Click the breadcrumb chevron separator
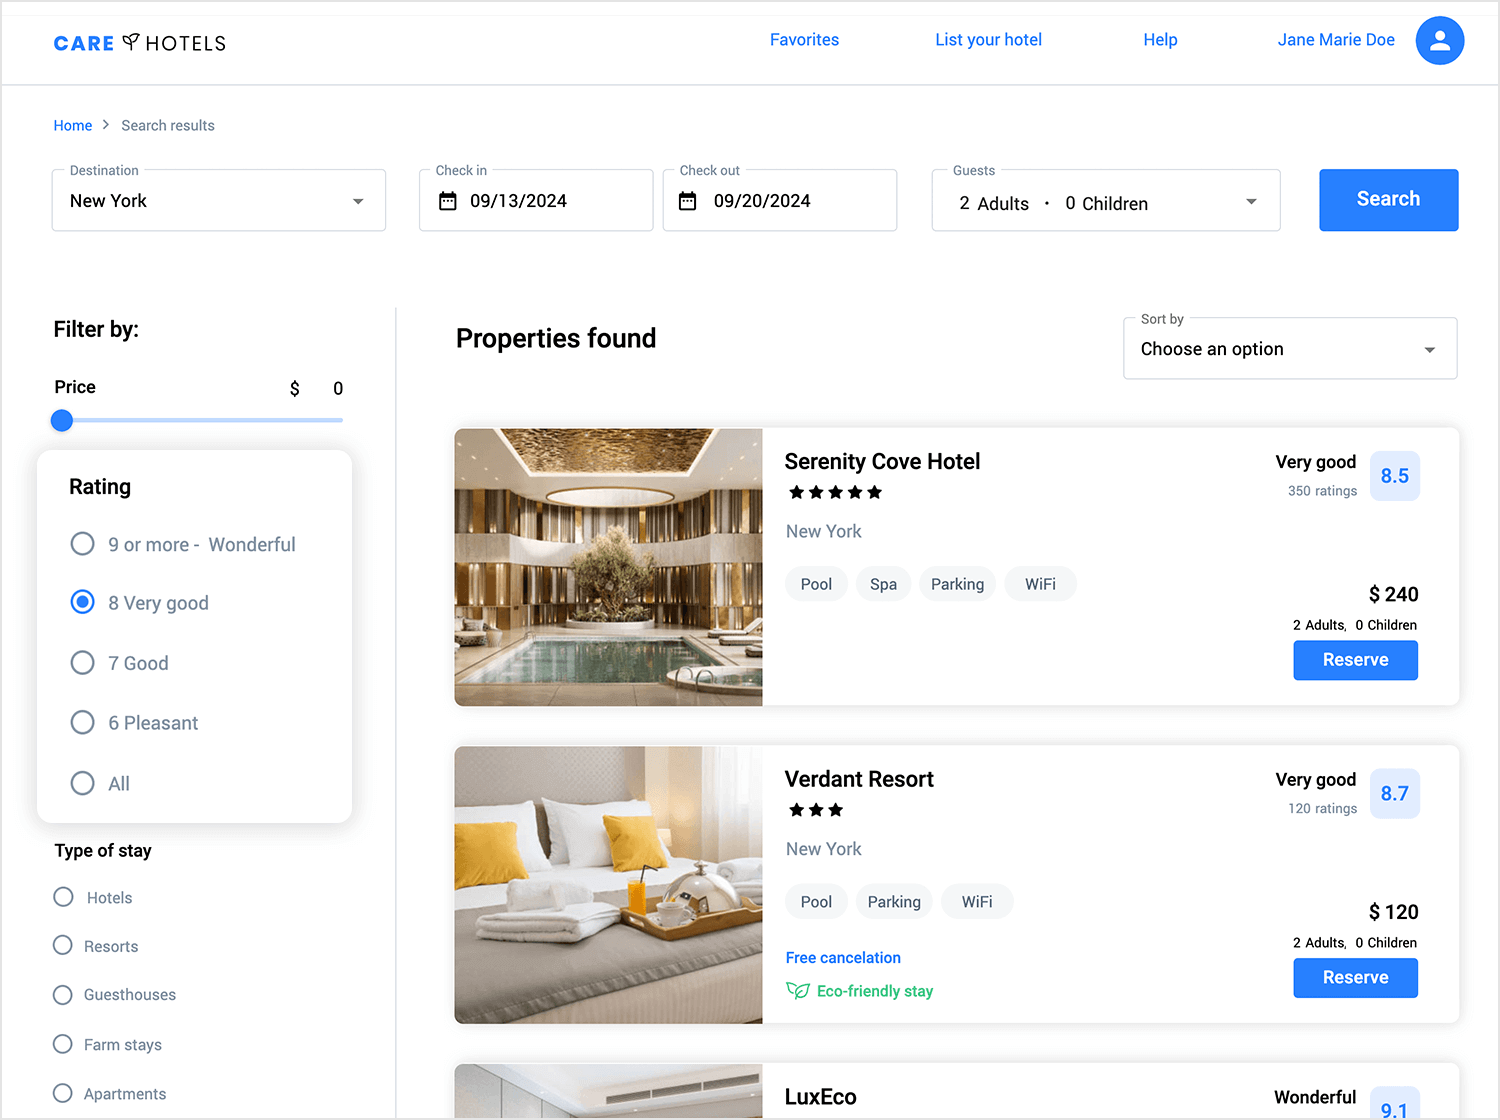Screen dimensions: 1500x1120 [x=106, y=125]
